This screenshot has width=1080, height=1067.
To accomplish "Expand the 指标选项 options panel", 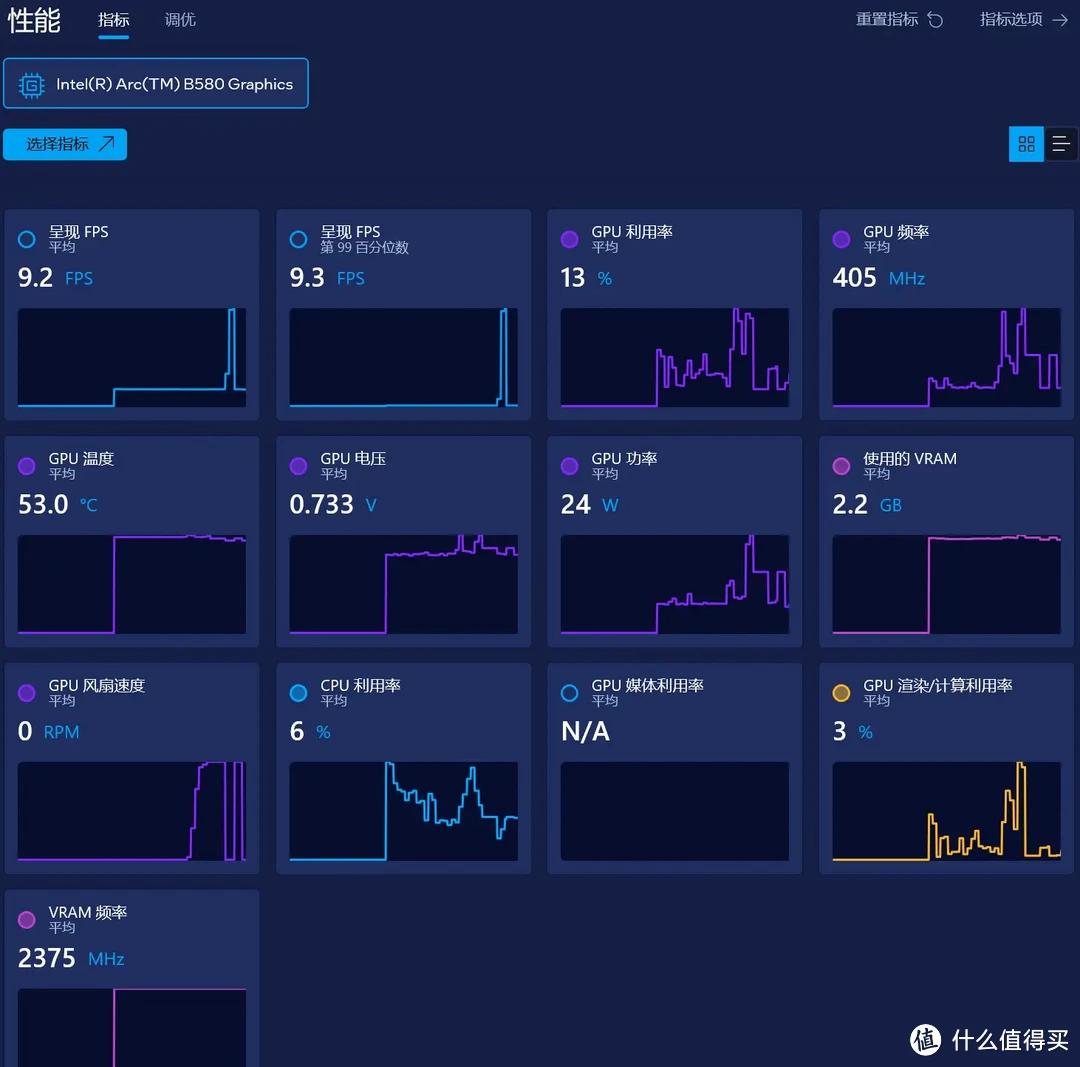I will [x=1011, y=20].
